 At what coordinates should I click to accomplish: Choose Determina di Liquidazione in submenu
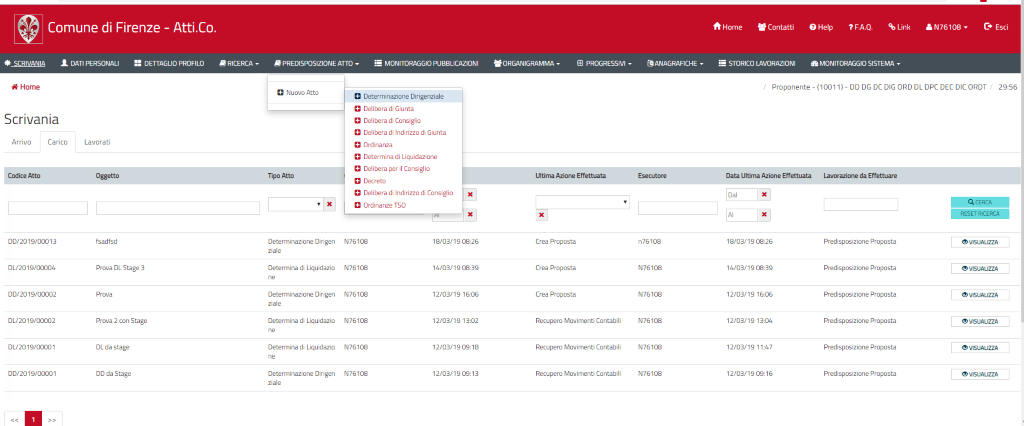[x=399, y=157]
